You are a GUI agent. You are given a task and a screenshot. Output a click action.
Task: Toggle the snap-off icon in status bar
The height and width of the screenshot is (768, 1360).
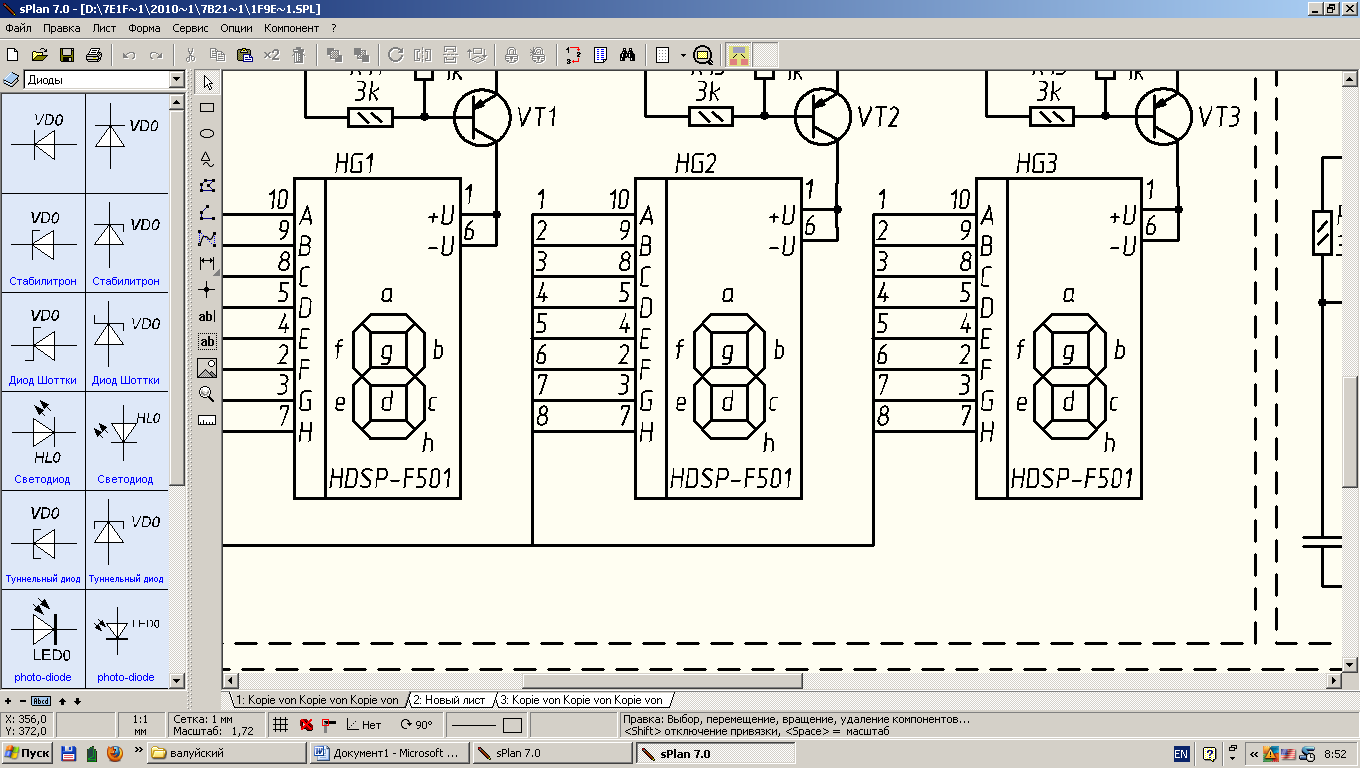306,725
